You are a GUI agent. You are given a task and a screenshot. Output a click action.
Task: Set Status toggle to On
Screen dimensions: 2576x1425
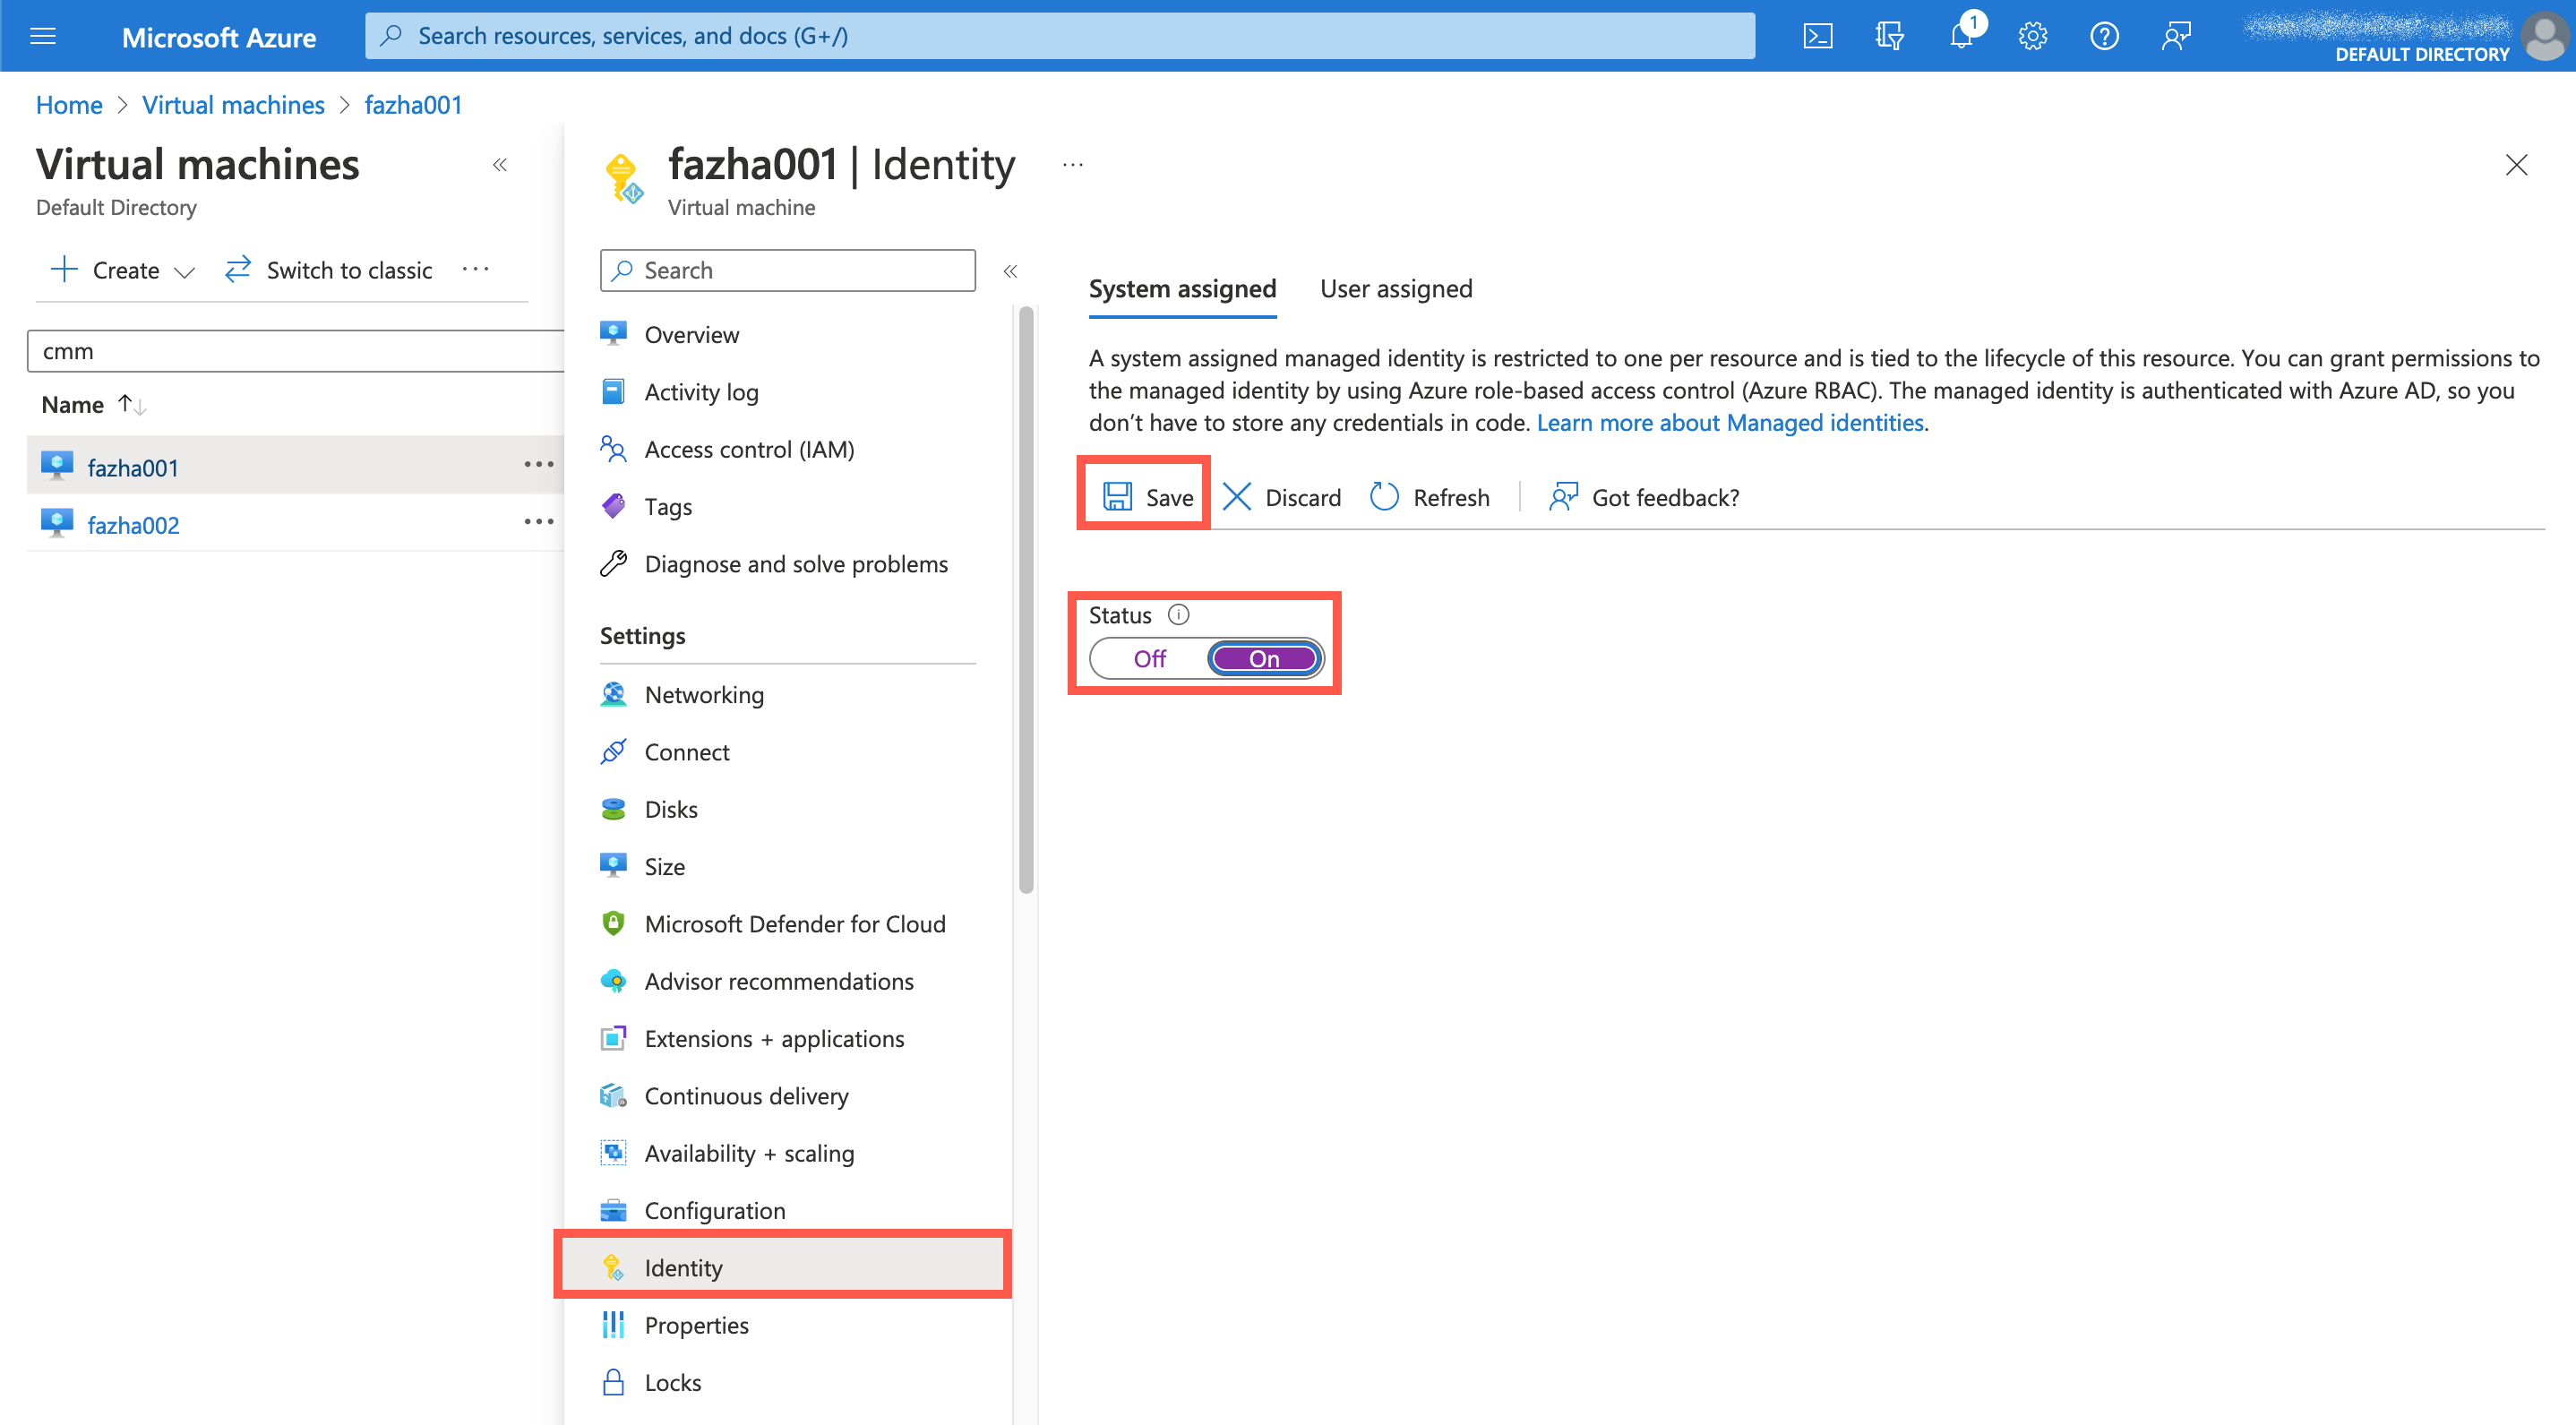point(1264,658)
